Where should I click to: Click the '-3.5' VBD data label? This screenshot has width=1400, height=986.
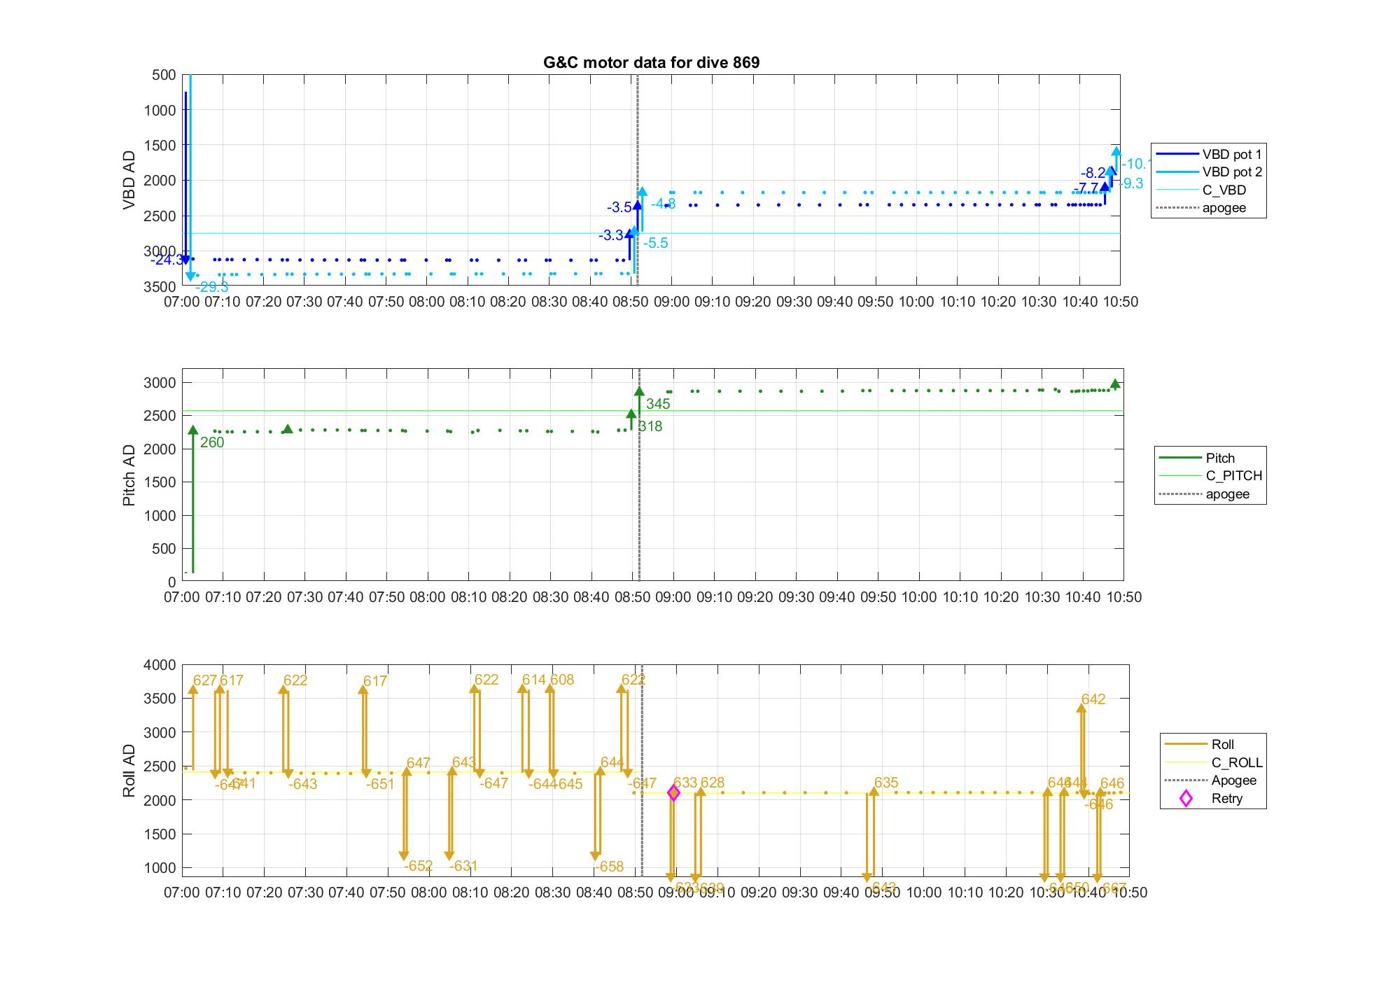click(619, 208)
